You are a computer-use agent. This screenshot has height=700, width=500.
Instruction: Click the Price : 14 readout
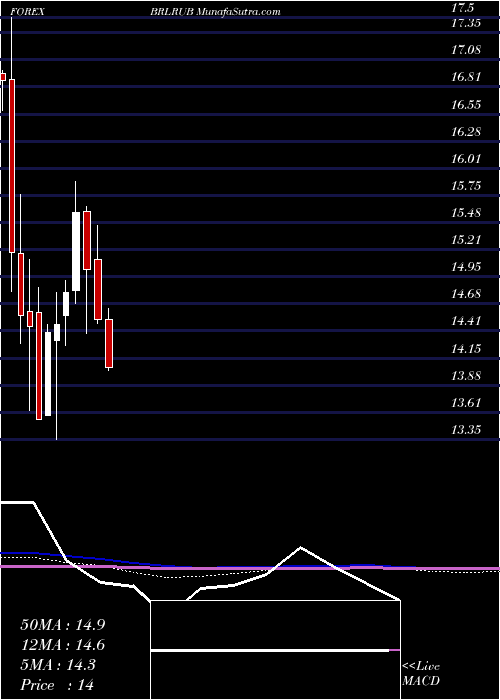click(57, 685)
